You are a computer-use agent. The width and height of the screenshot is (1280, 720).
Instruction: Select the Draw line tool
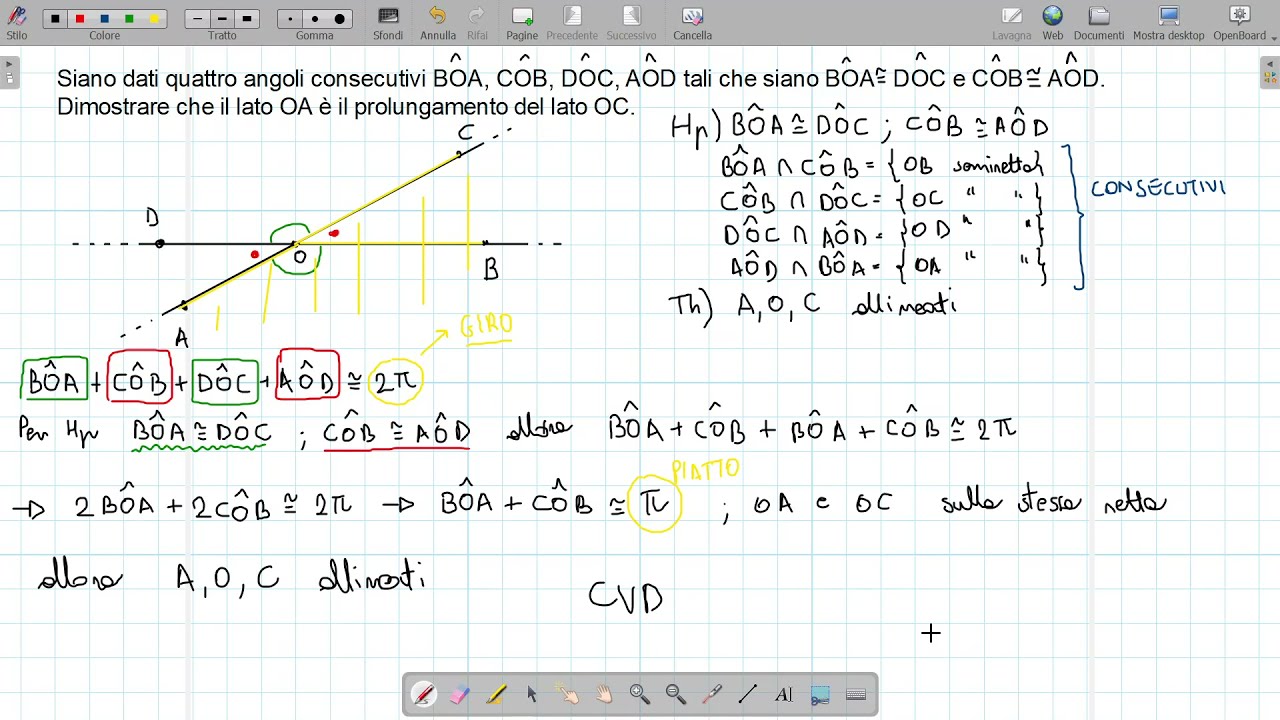click(748, 694)
